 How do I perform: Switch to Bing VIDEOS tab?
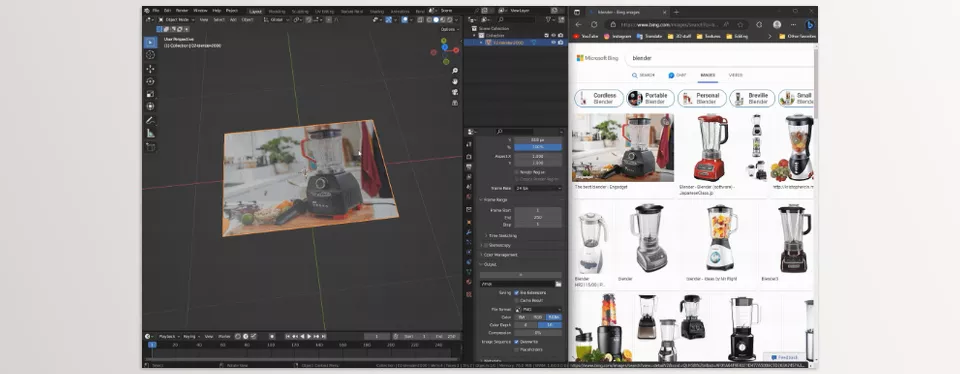(x=735, y=75)
